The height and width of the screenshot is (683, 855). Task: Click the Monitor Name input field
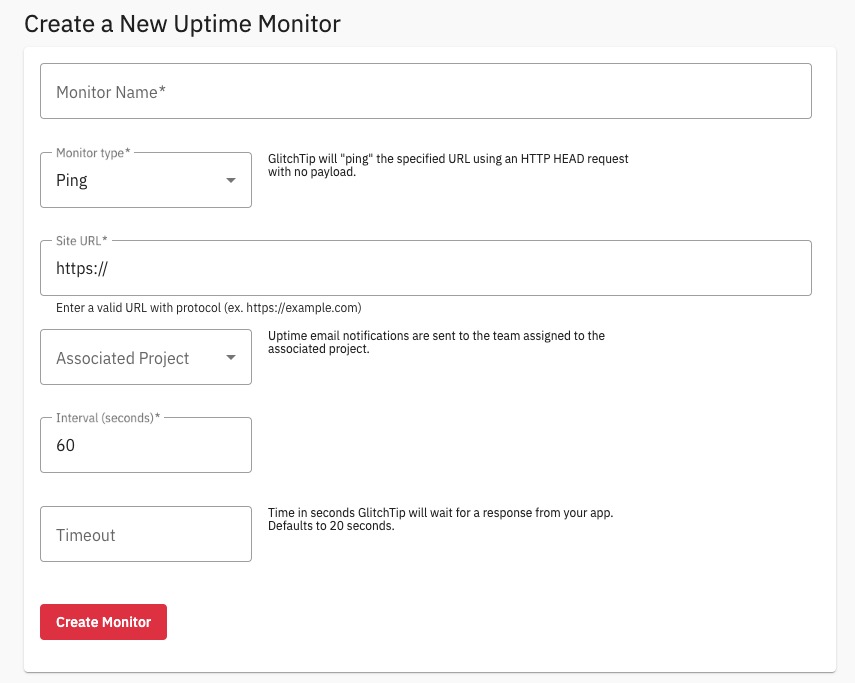pyautogui.click(x=425, y=92)
